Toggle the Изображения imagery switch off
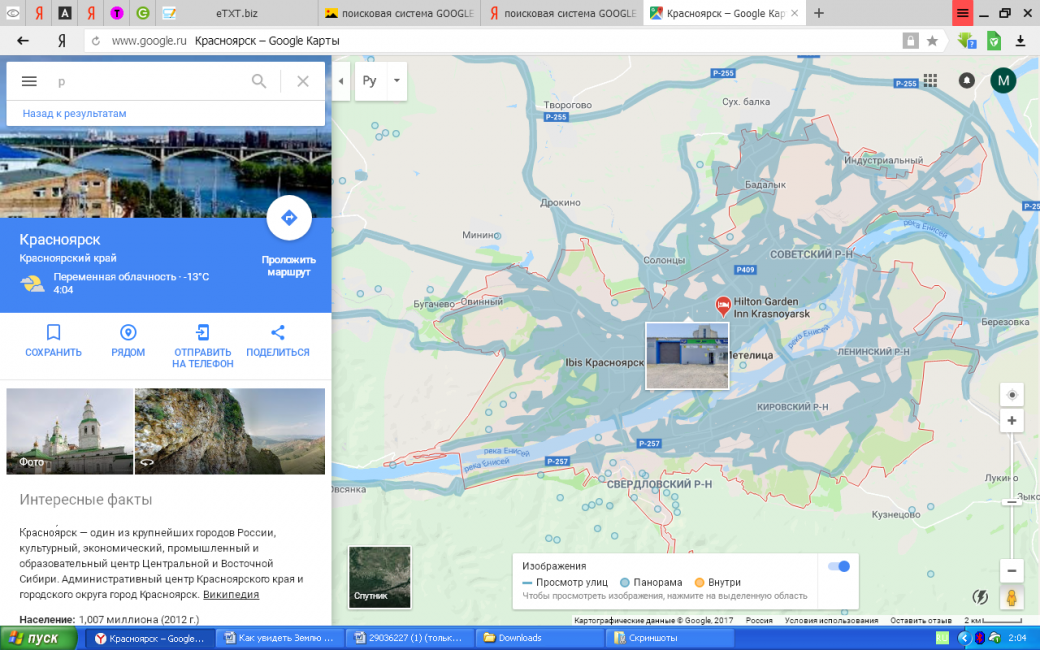 click(839, 566)
